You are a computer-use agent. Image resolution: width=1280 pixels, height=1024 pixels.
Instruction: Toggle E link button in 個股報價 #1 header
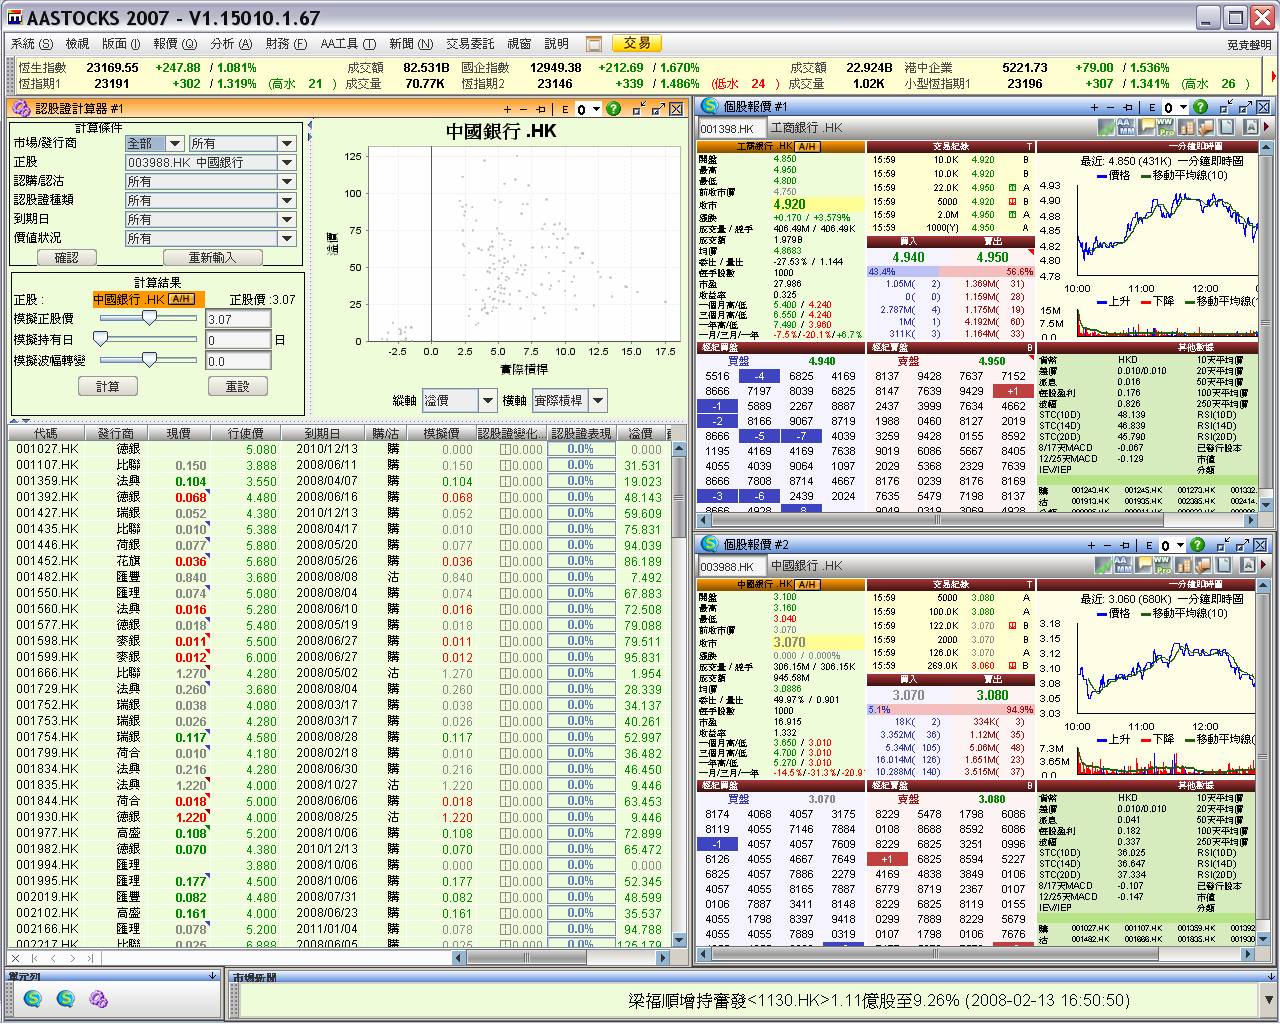pyautogui.click(x=1152, y=107)
